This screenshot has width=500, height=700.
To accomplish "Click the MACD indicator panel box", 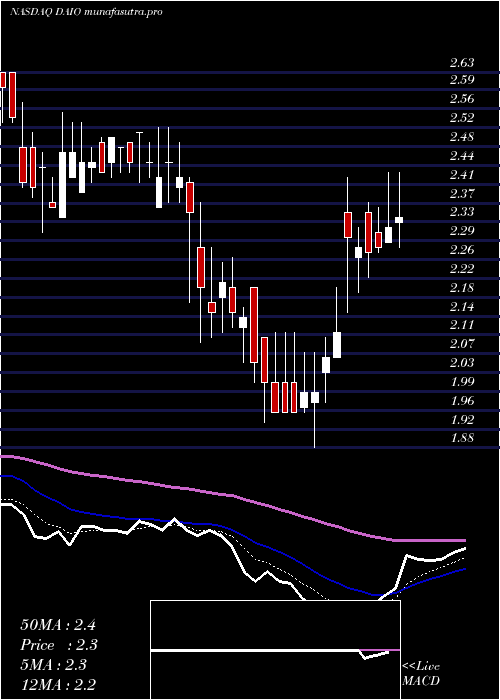I will click(275, 650).
